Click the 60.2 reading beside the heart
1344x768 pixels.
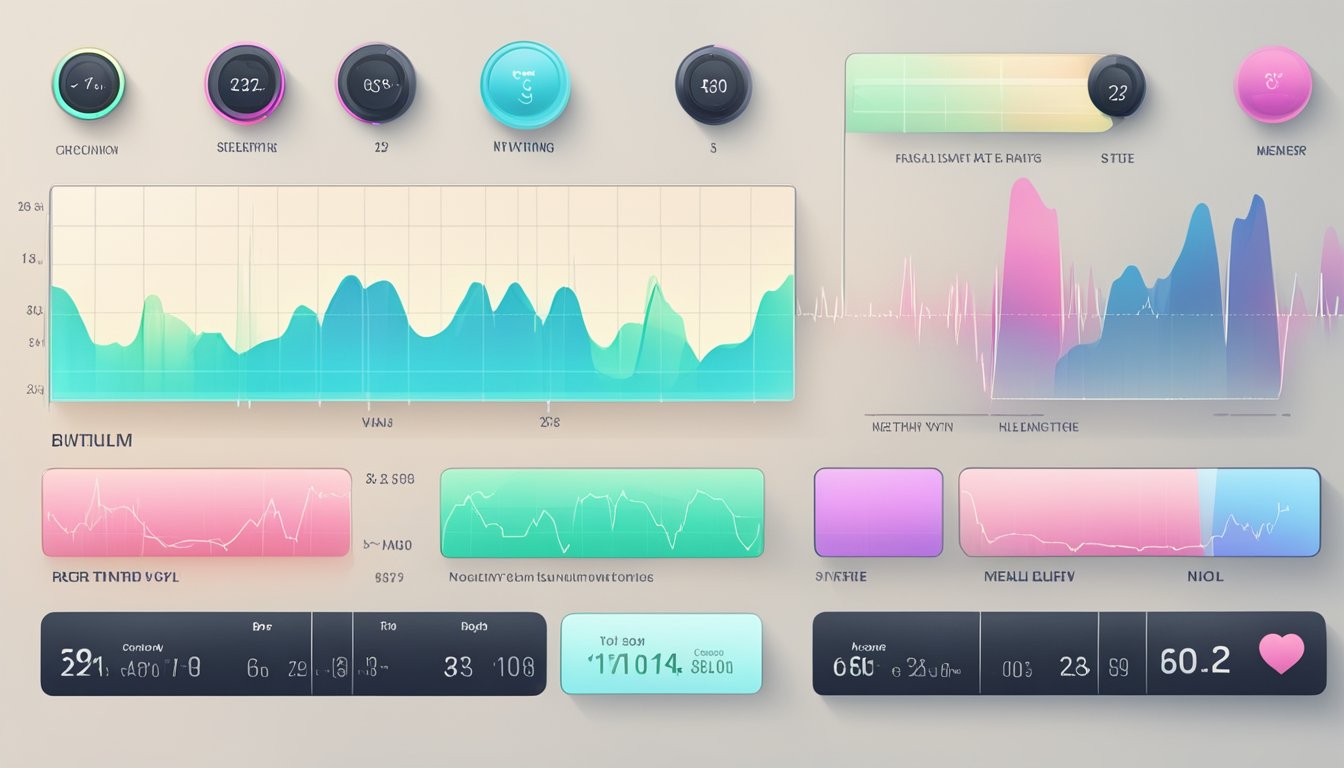[1194, 660]
